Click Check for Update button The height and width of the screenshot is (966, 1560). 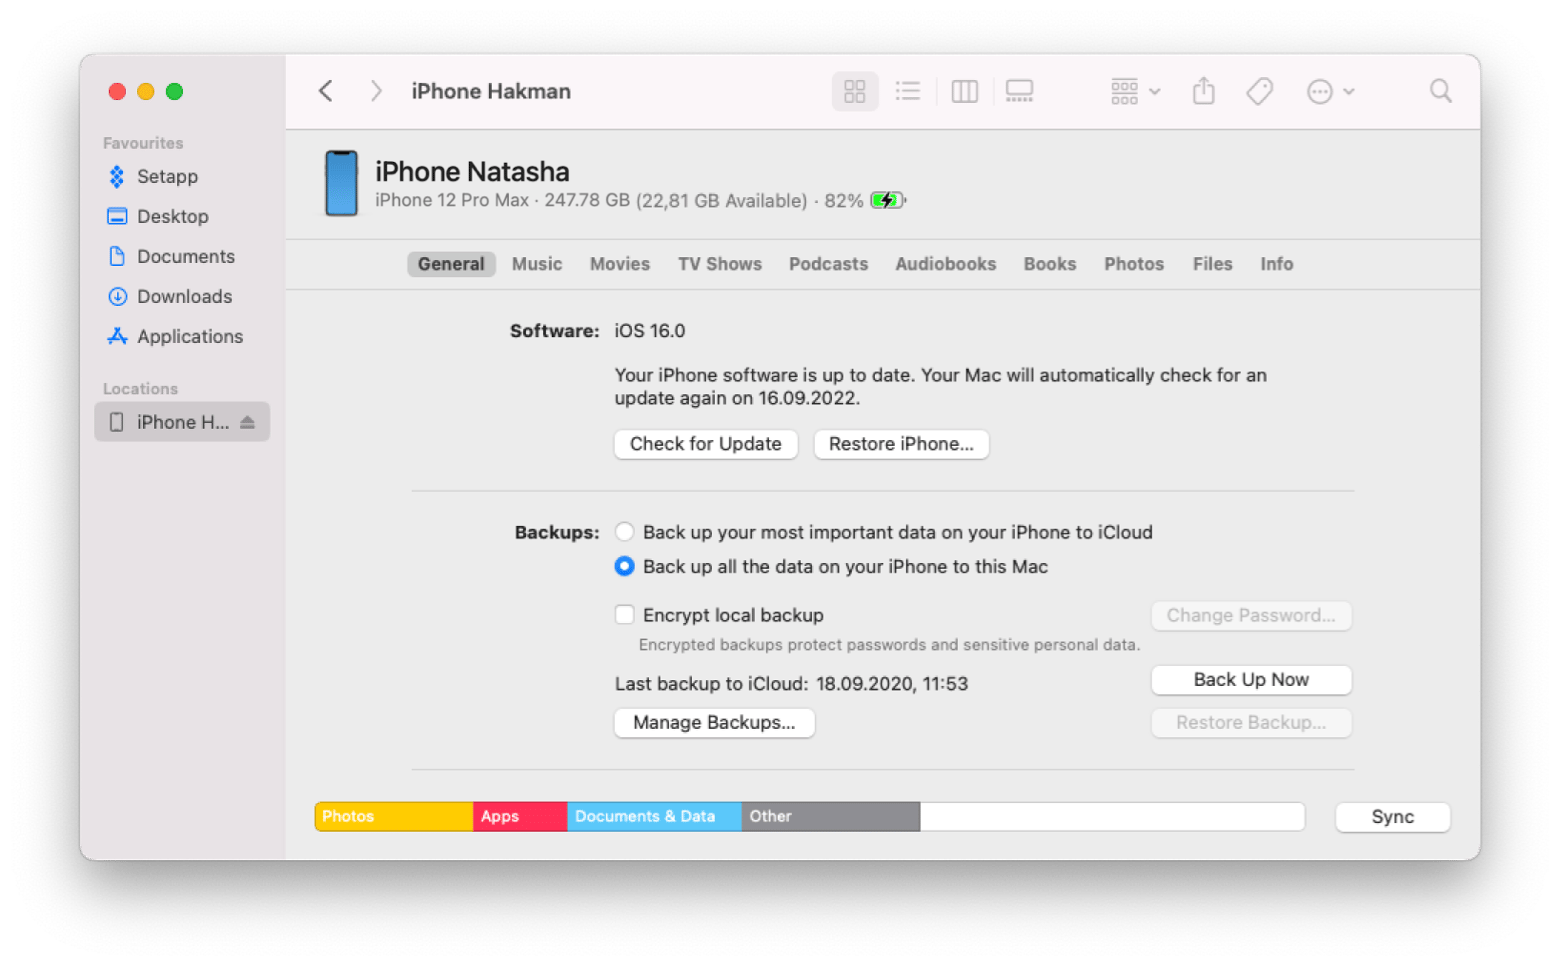pyautogui.click(x=706, y=444)
